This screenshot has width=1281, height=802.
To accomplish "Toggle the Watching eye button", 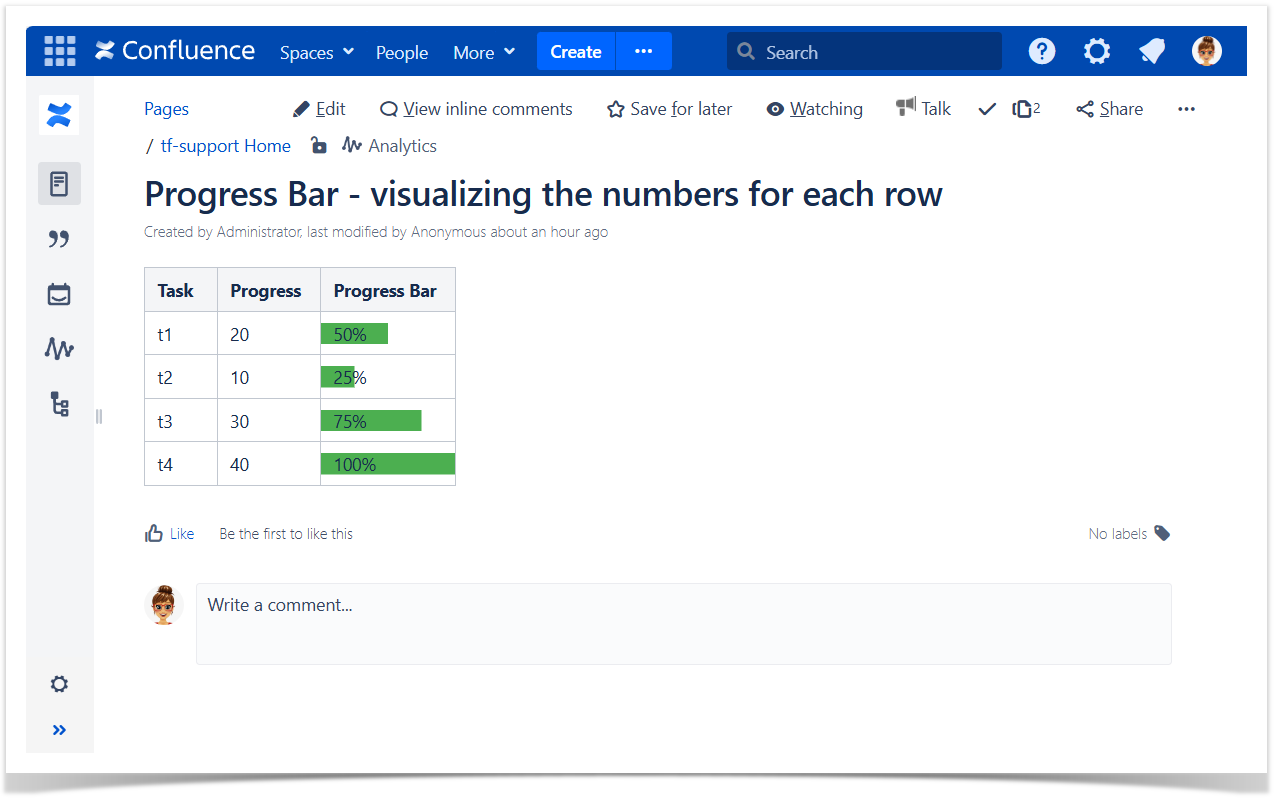I will point(814,109).
